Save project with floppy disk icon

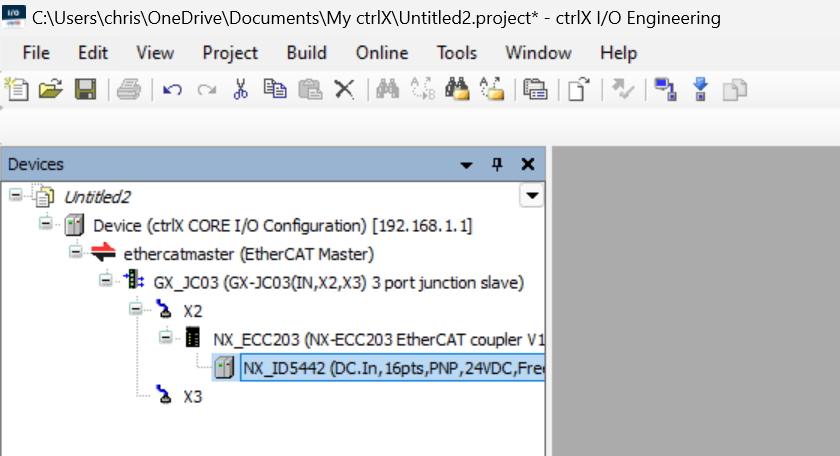pyautogui.click(x=85, y=89)
